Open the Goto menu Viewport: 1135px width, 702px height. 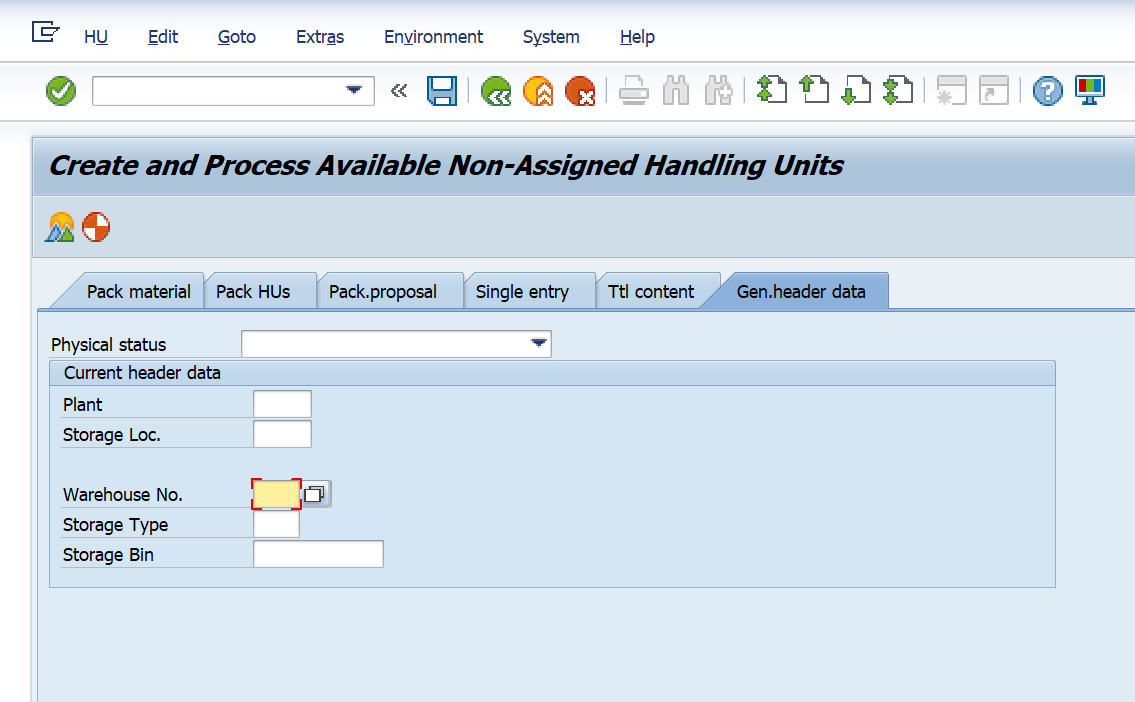236,37
